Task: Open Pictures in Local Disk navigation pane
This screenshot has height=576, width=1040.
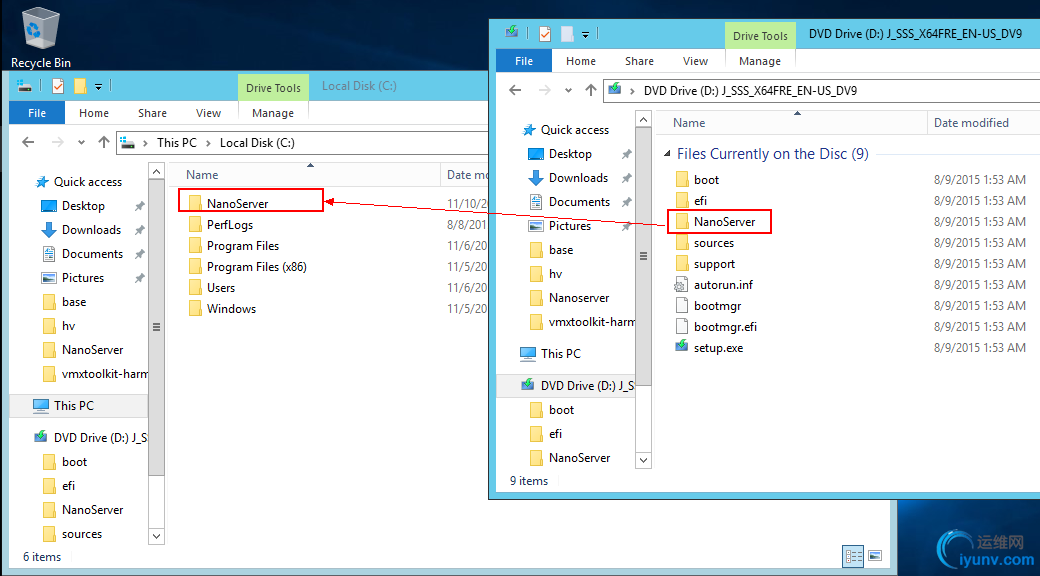Action: coord(82,277)
